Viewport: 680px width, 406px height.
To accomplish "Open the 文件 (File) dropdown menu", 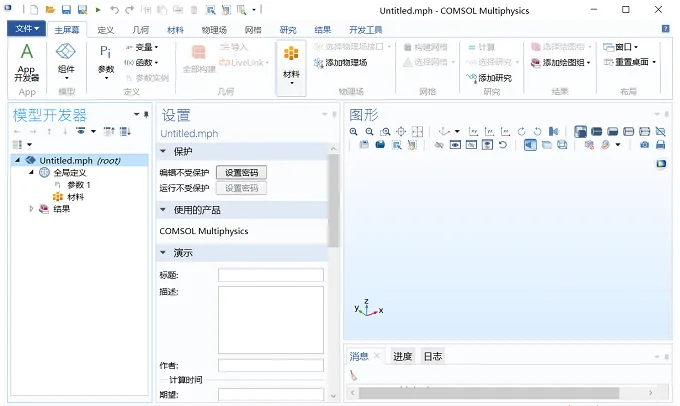I will tap(26, 29).
